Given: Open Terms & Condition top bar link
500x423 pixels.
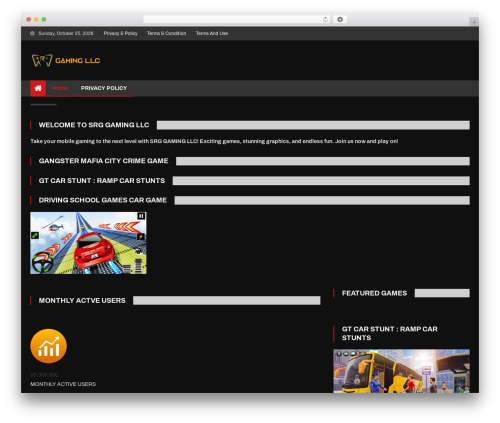Looking at the screenshot, I should [166, 33].
